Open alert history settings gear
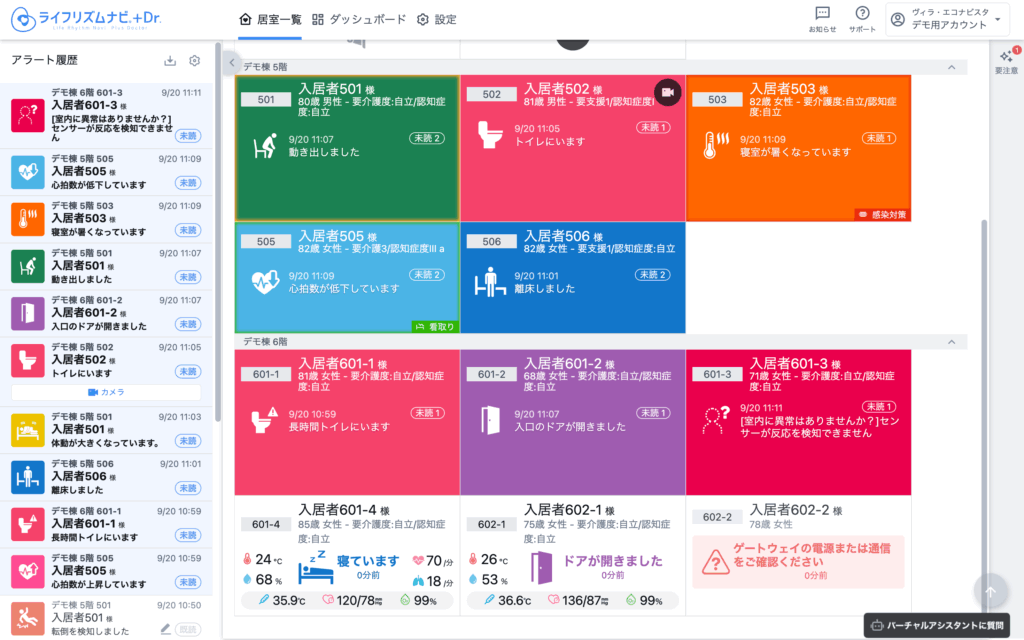Viewport: 1024px width, 640px height. (x=195, y=61)
